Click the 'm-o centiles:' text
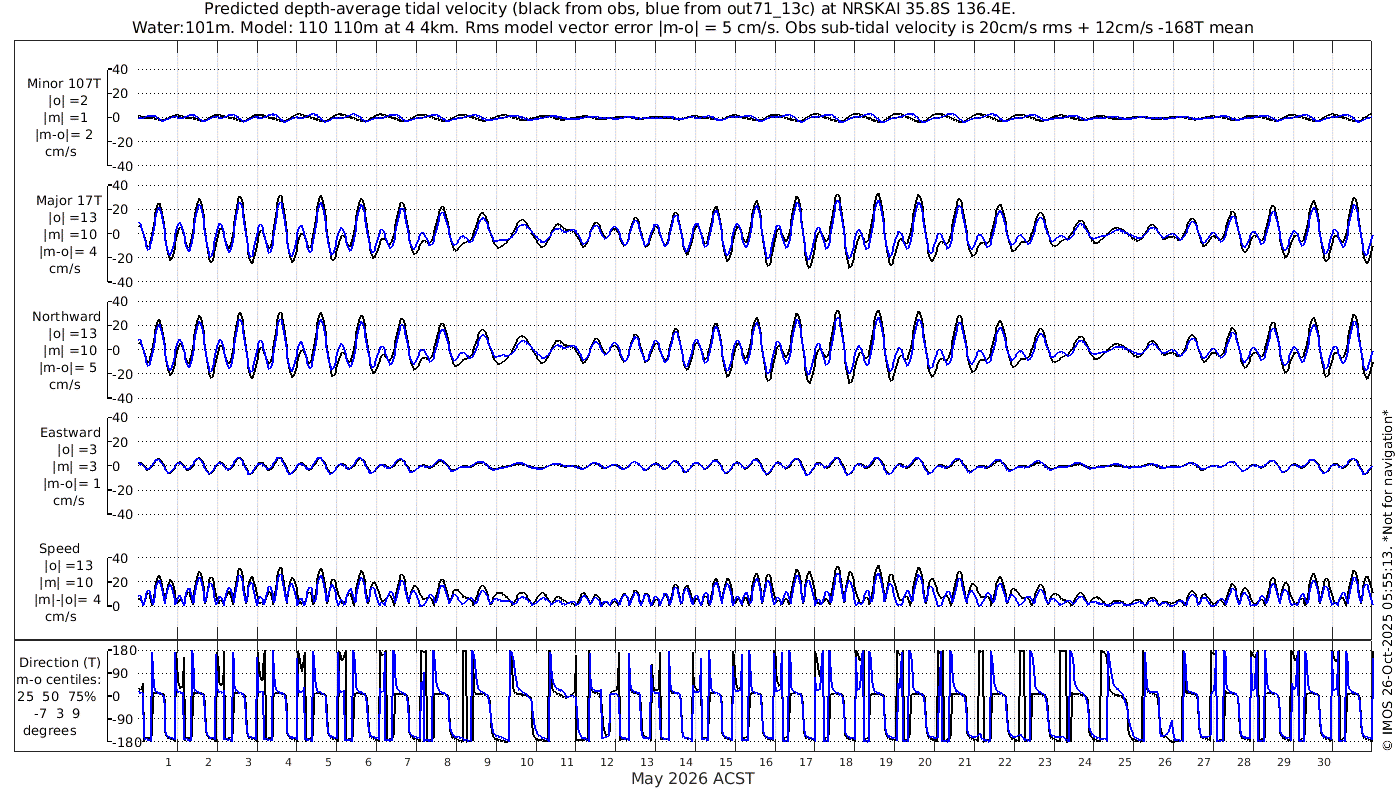This screenshot has width=1400, height=800. click(x=61, y=679)
